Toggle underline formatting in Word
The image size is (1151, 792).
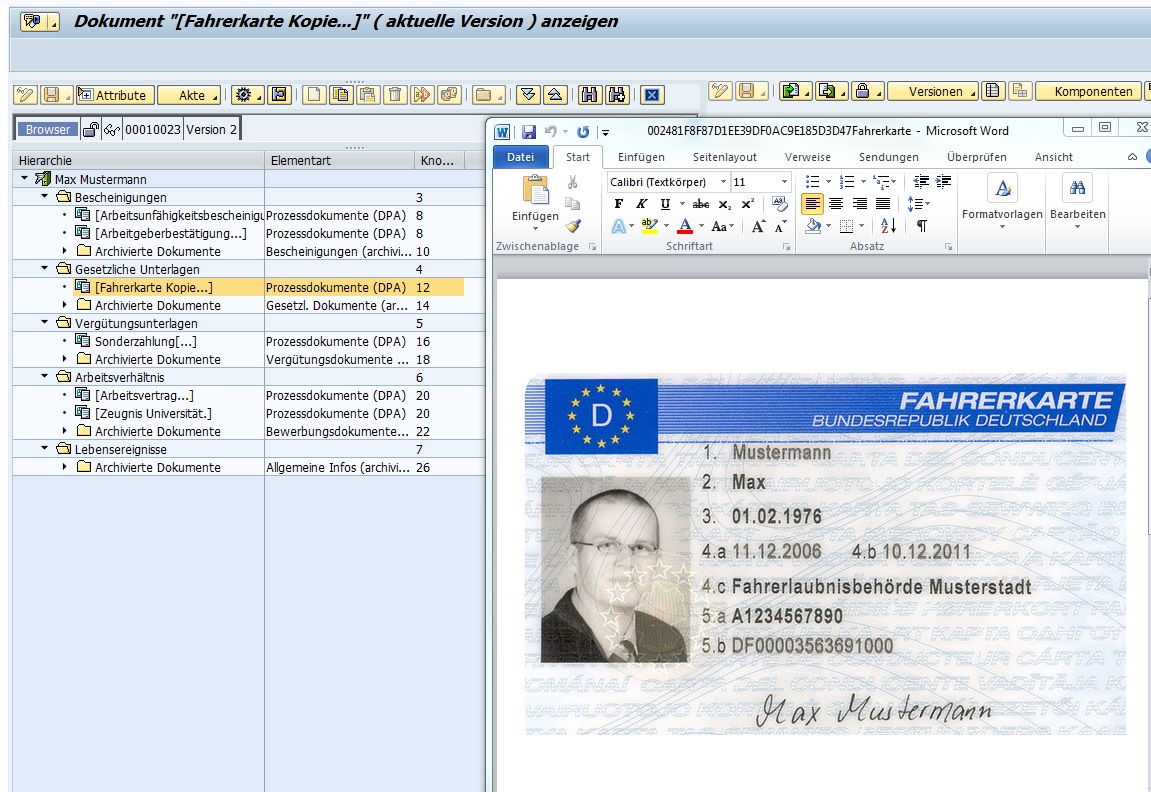pos(665,204)
